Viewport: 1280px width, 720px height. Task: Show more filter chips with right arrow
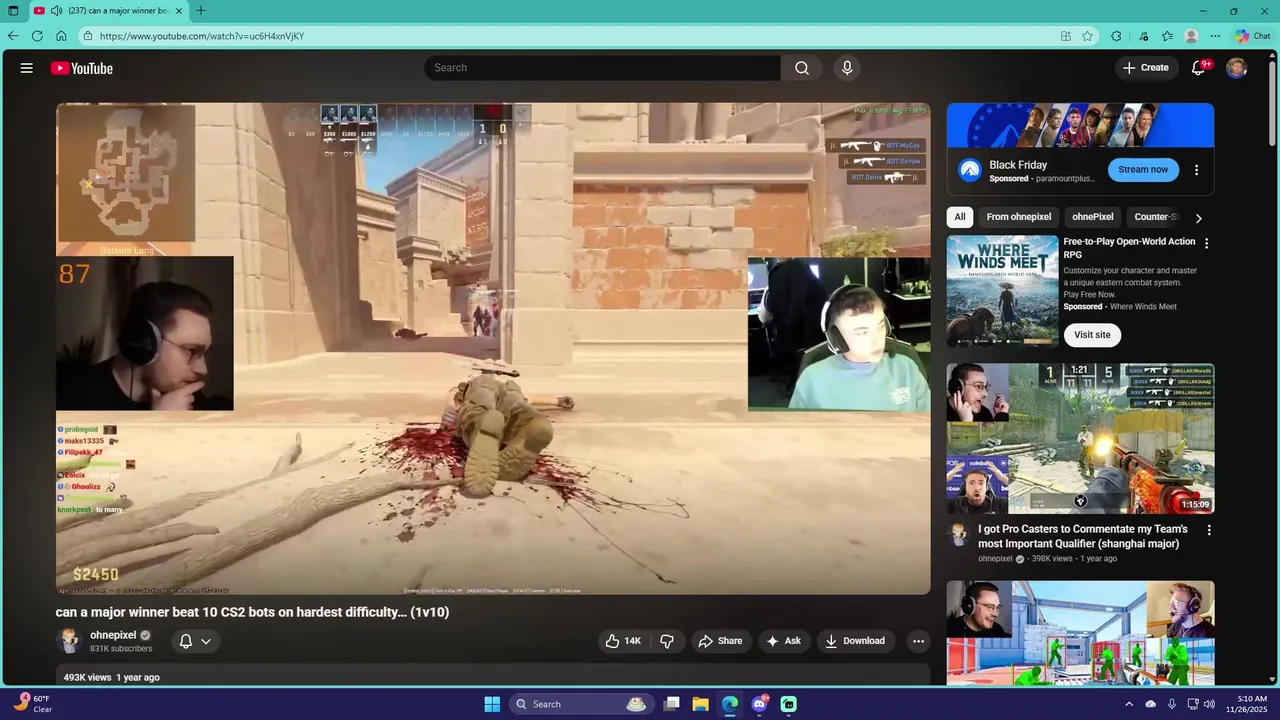[1198, 218]
